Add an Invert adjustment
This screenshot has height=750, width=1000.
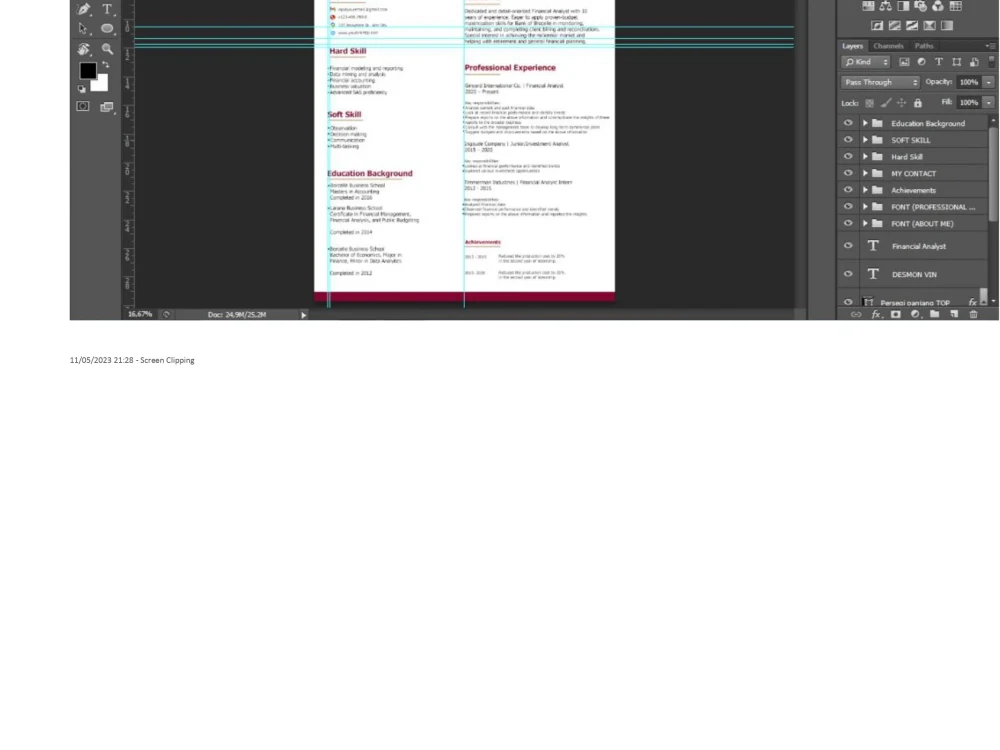(878, 26)
